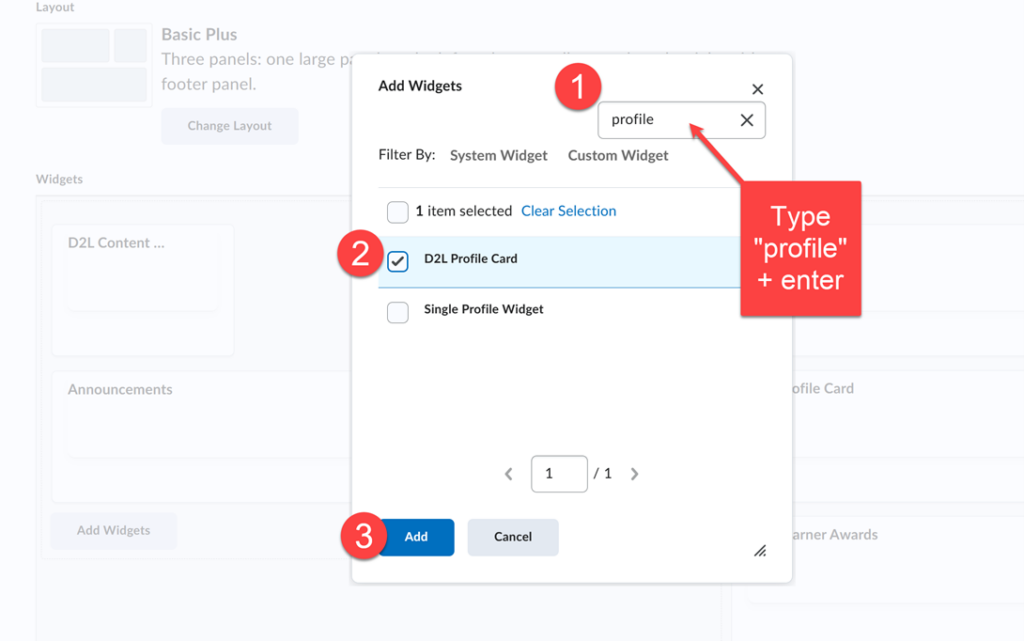Uncheck the D2L Profile Card checkbox
The image size is (1024, 641).
tap(397, 261)
